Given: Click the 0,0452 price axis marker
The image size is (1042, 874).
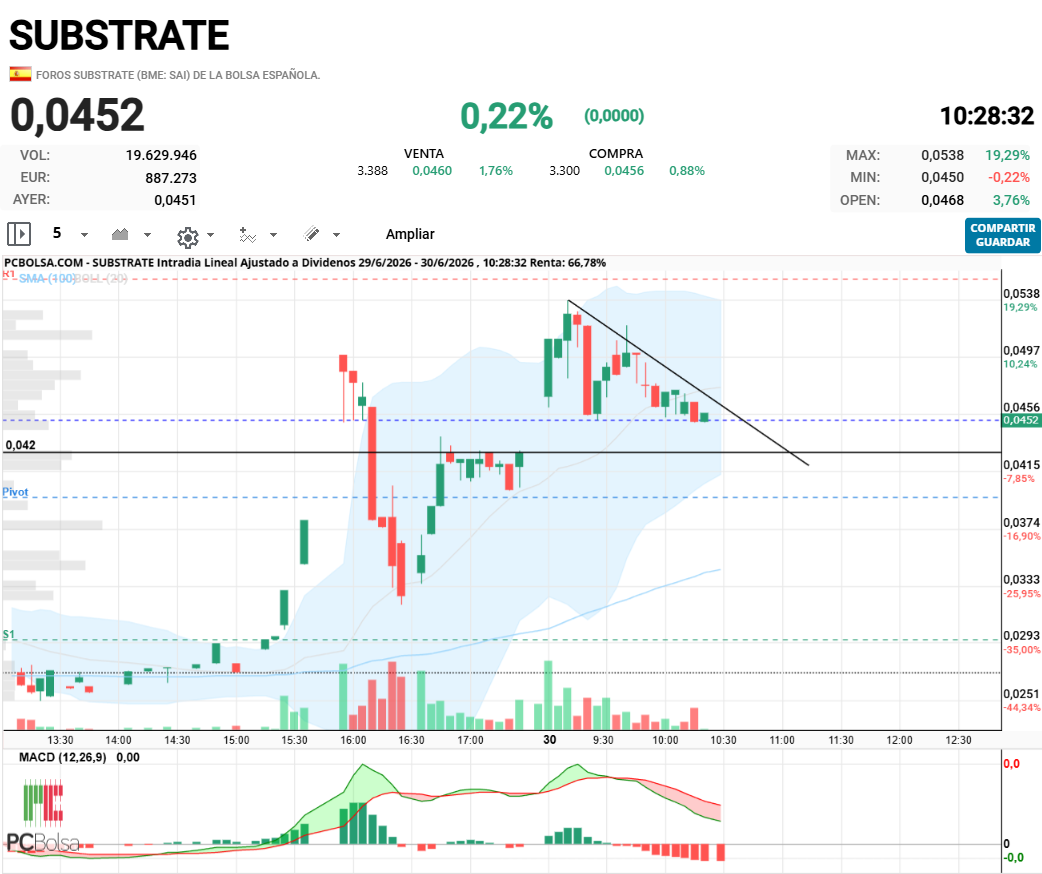Looking at the screenshot, I should pos(1020,420).
